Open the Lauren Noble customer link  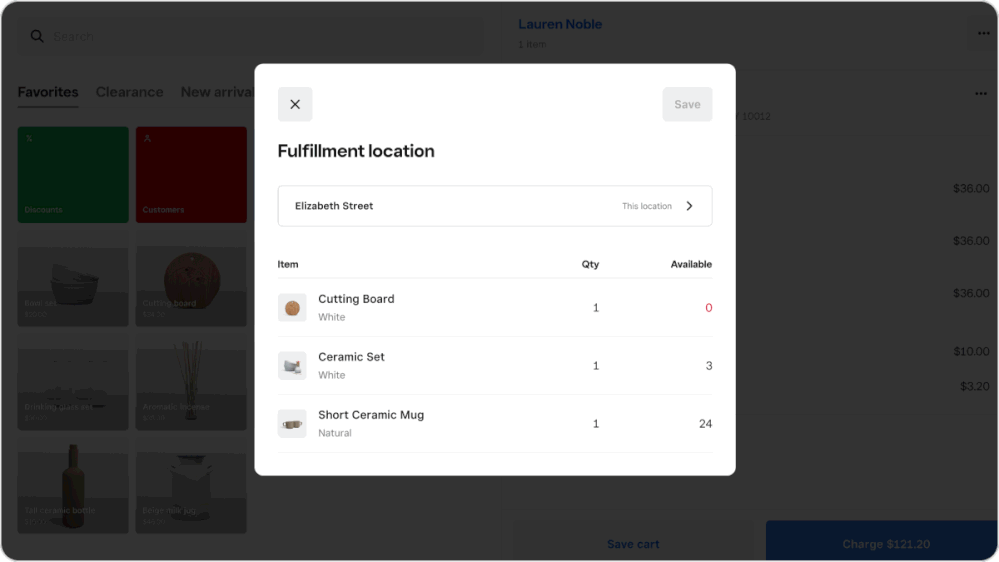560,24
